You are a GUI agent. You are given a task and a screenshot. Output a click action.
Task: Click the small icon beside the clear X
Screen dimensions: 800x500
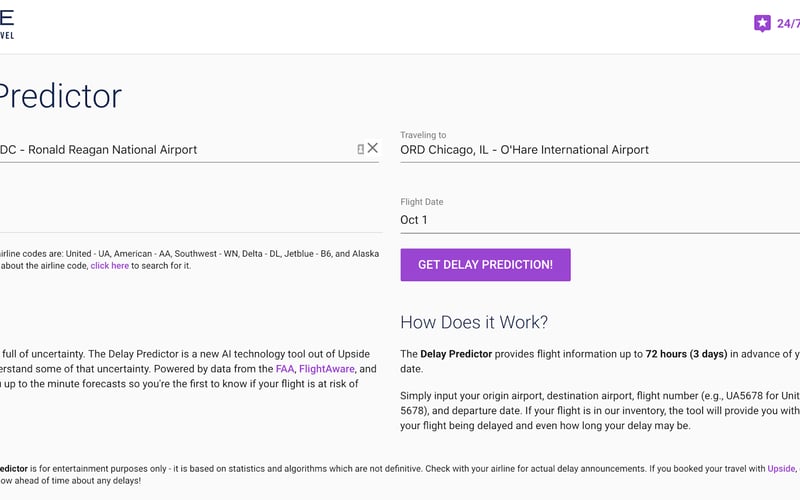coord(360,149)
